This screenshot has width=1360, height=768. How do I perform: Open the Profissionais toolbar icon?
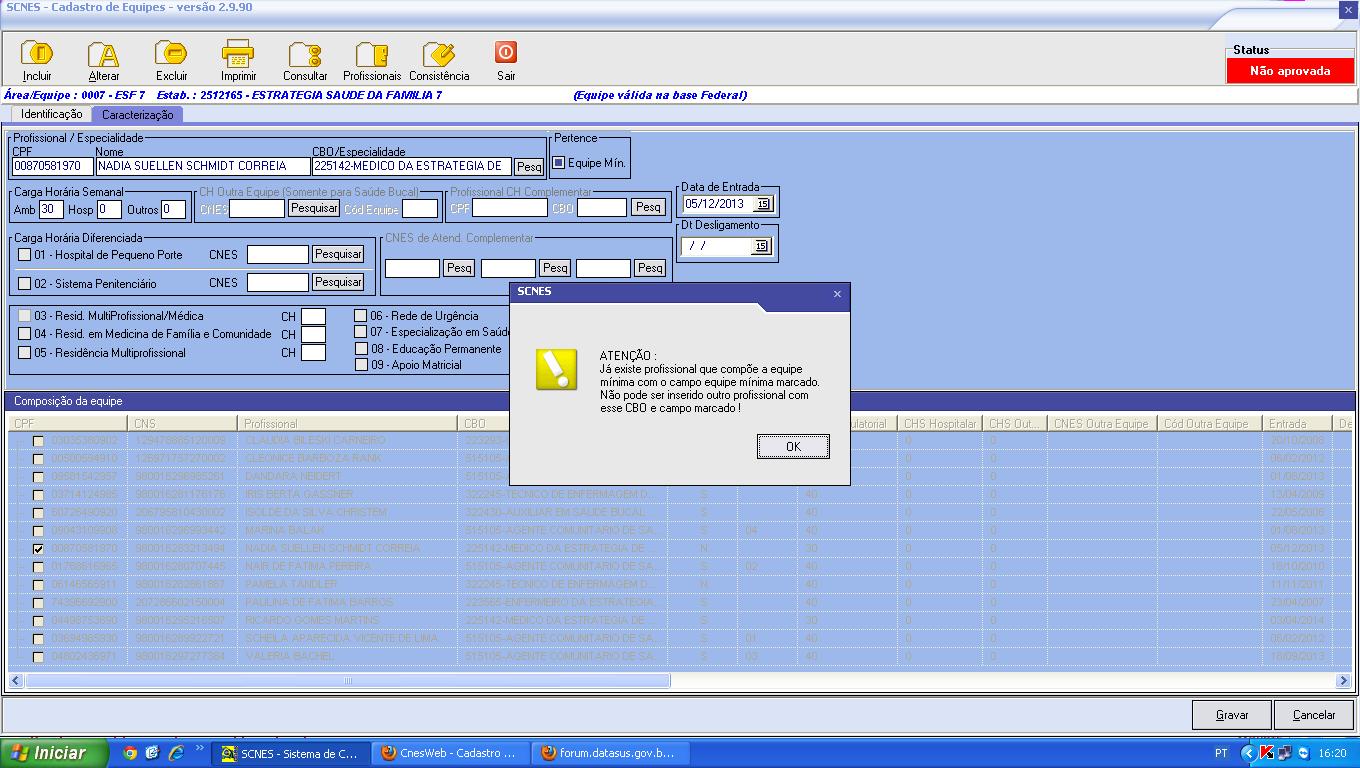point(372,54)
